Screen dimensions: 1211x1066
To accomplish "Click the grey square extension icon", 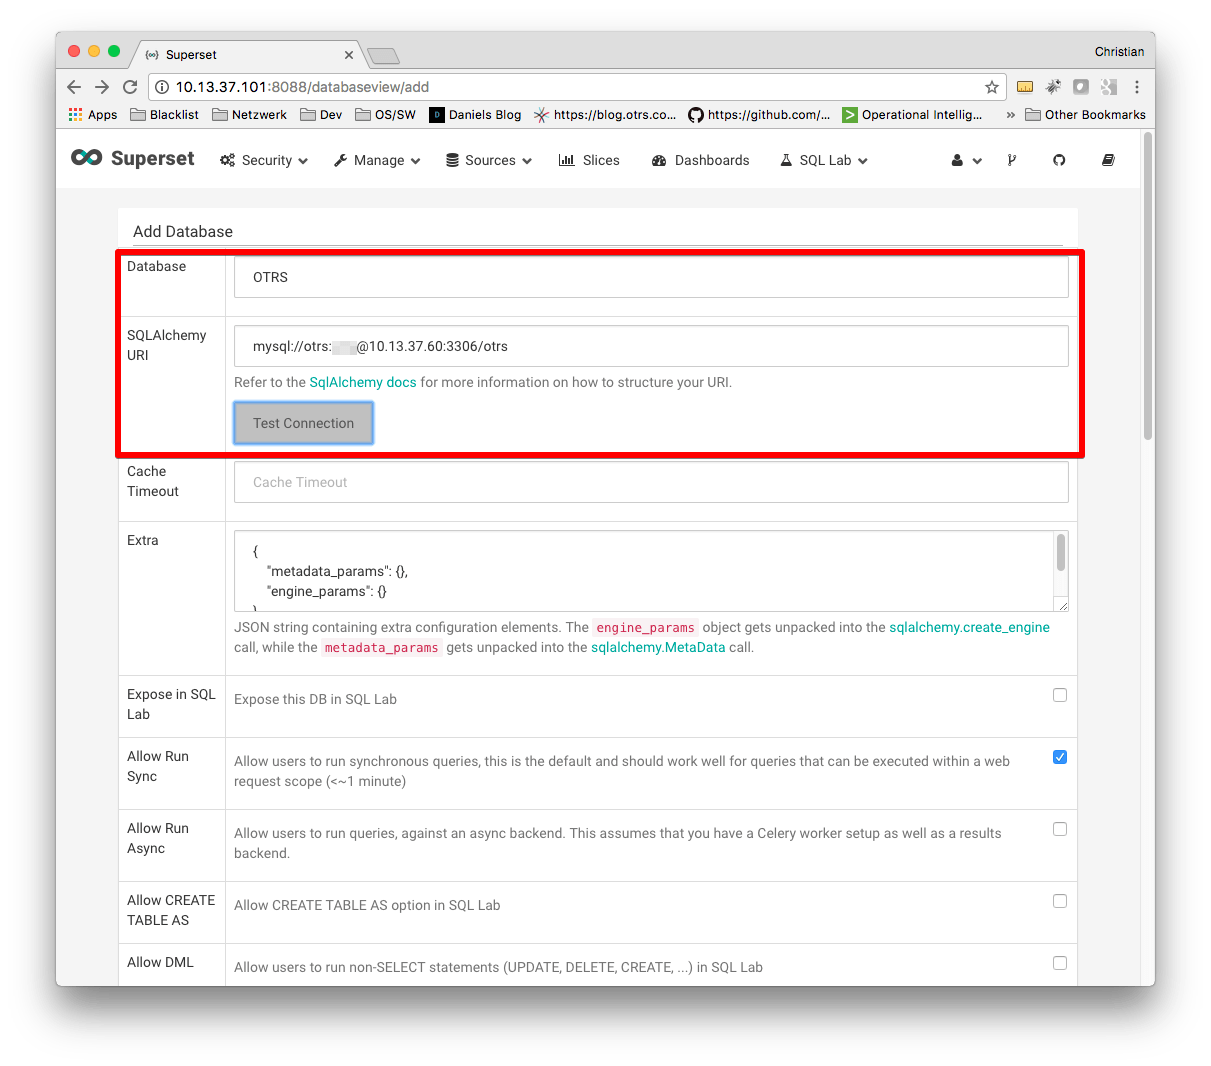I will [x=1081, y=87].
